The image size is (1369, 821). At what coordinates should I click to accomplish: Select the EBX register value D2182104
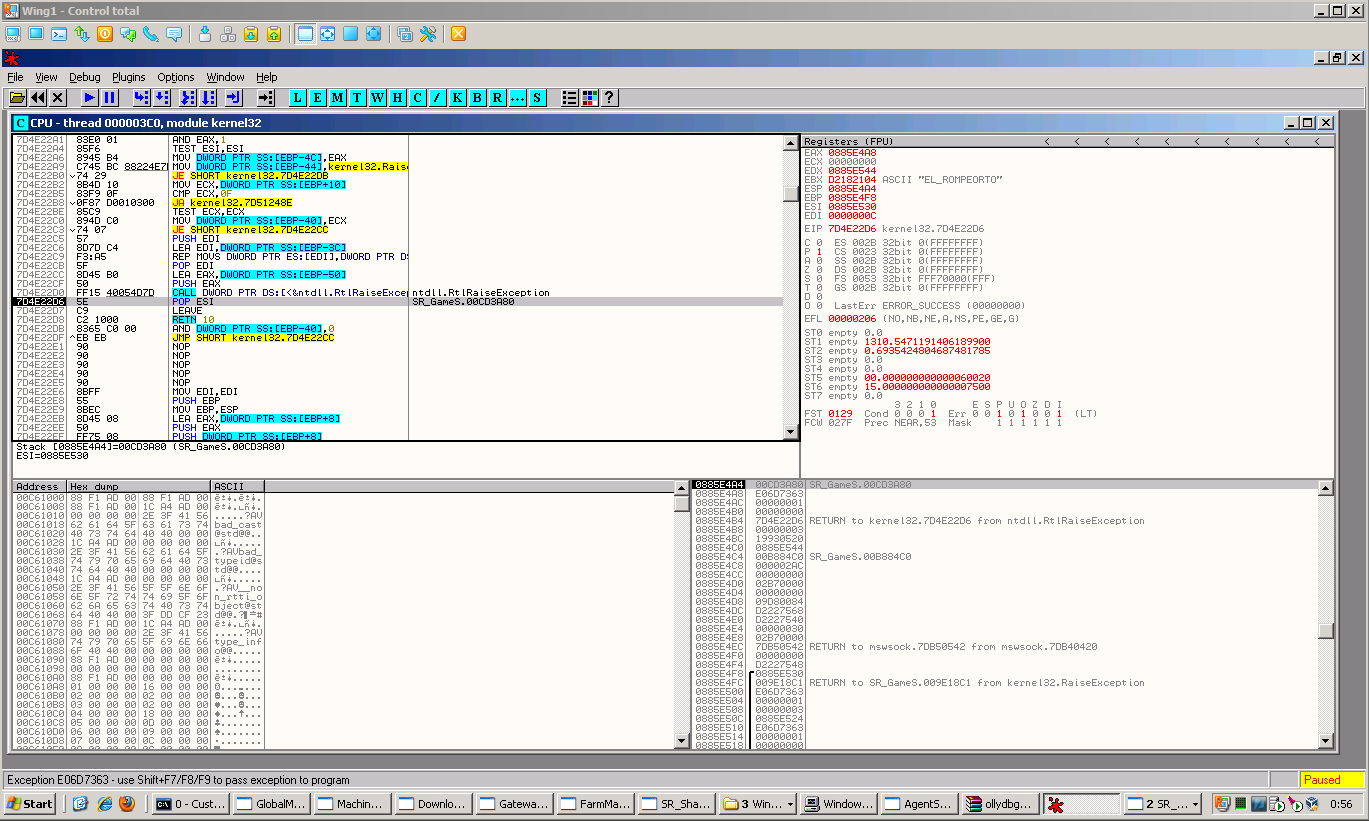(853, 179)
